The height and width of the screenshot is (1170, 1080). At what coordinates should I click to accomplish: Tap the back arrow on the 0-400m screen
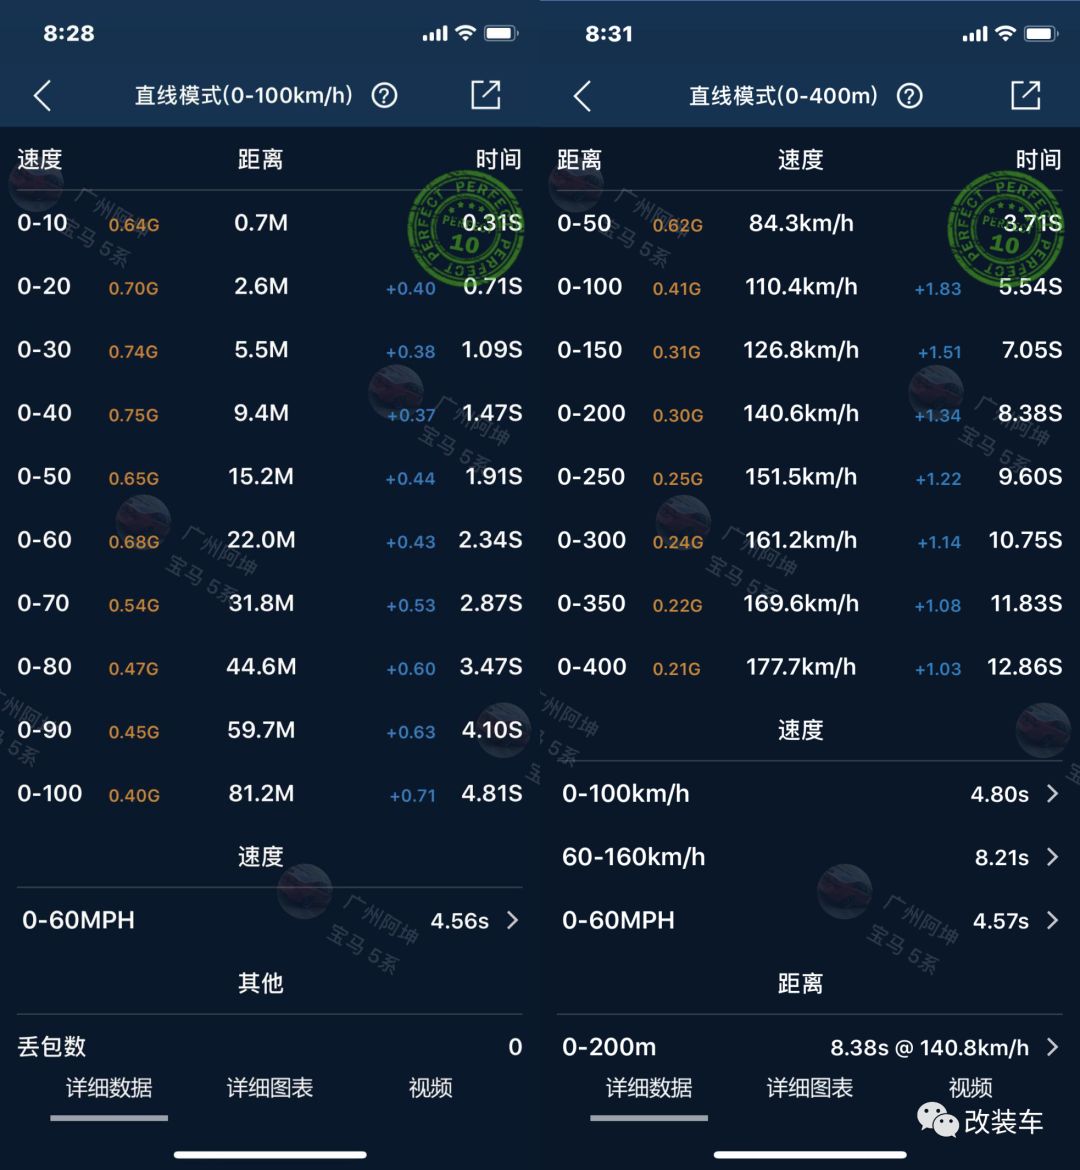coord(582,95)
